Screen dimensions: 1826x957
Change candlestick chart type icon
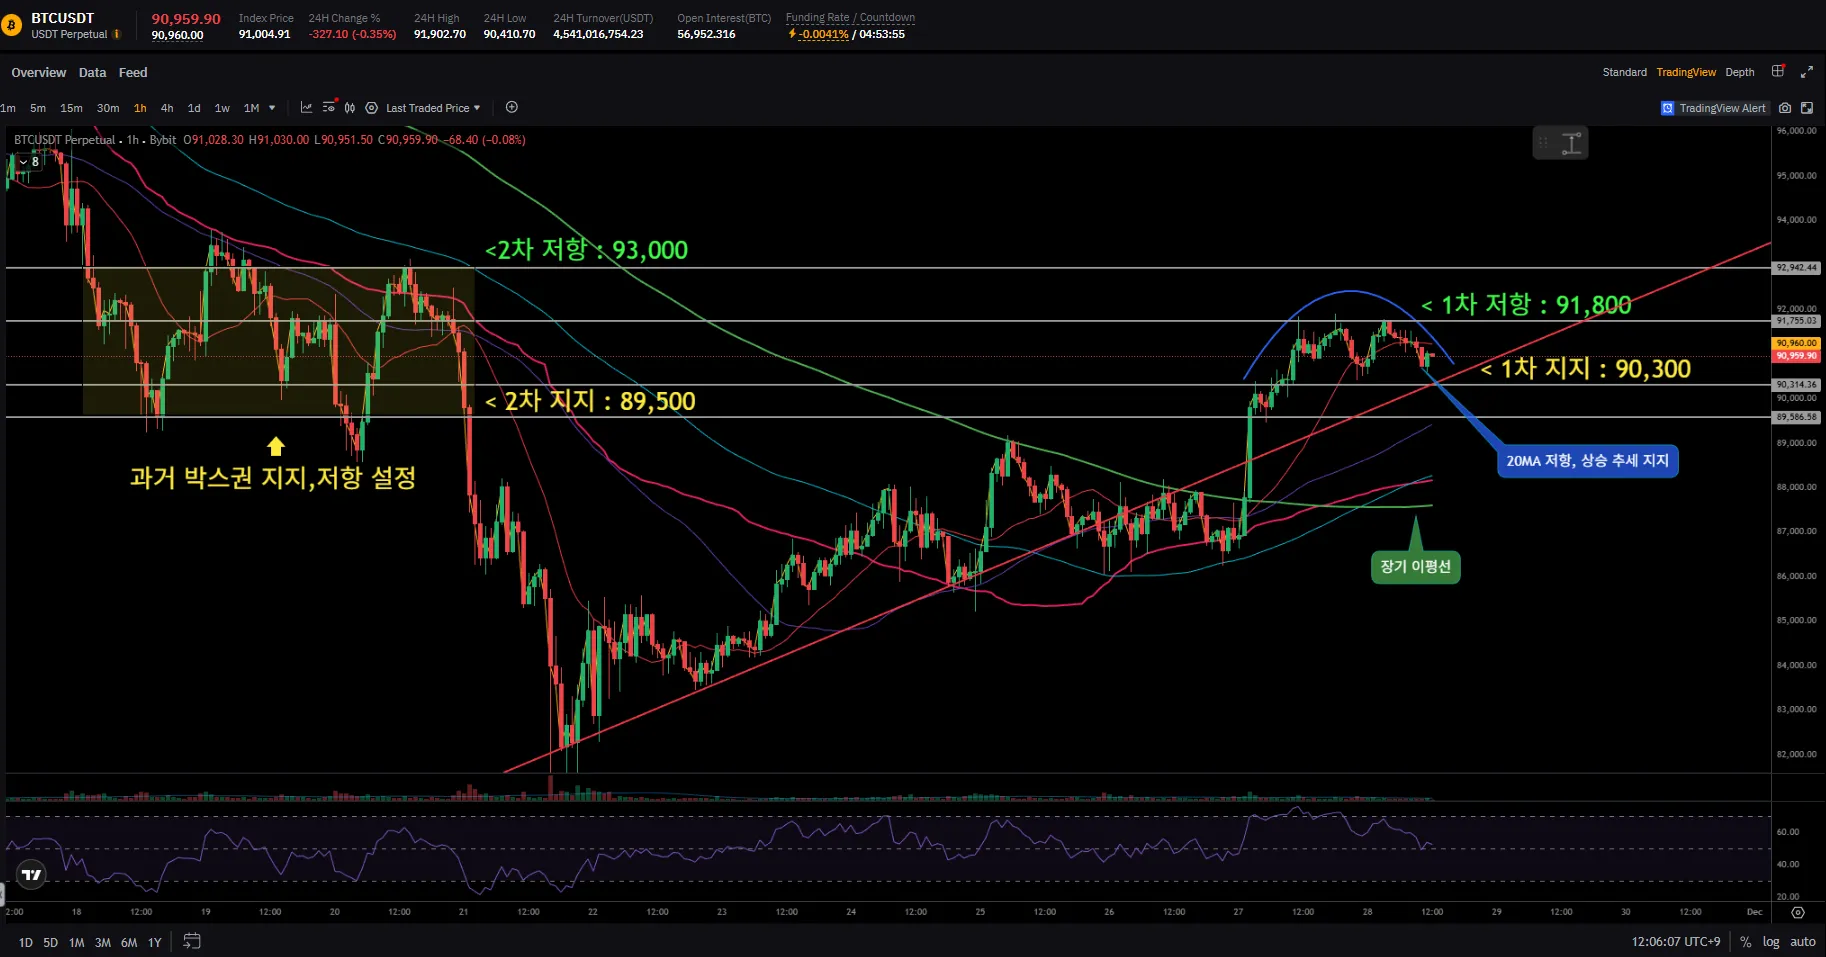click(350, 108)
